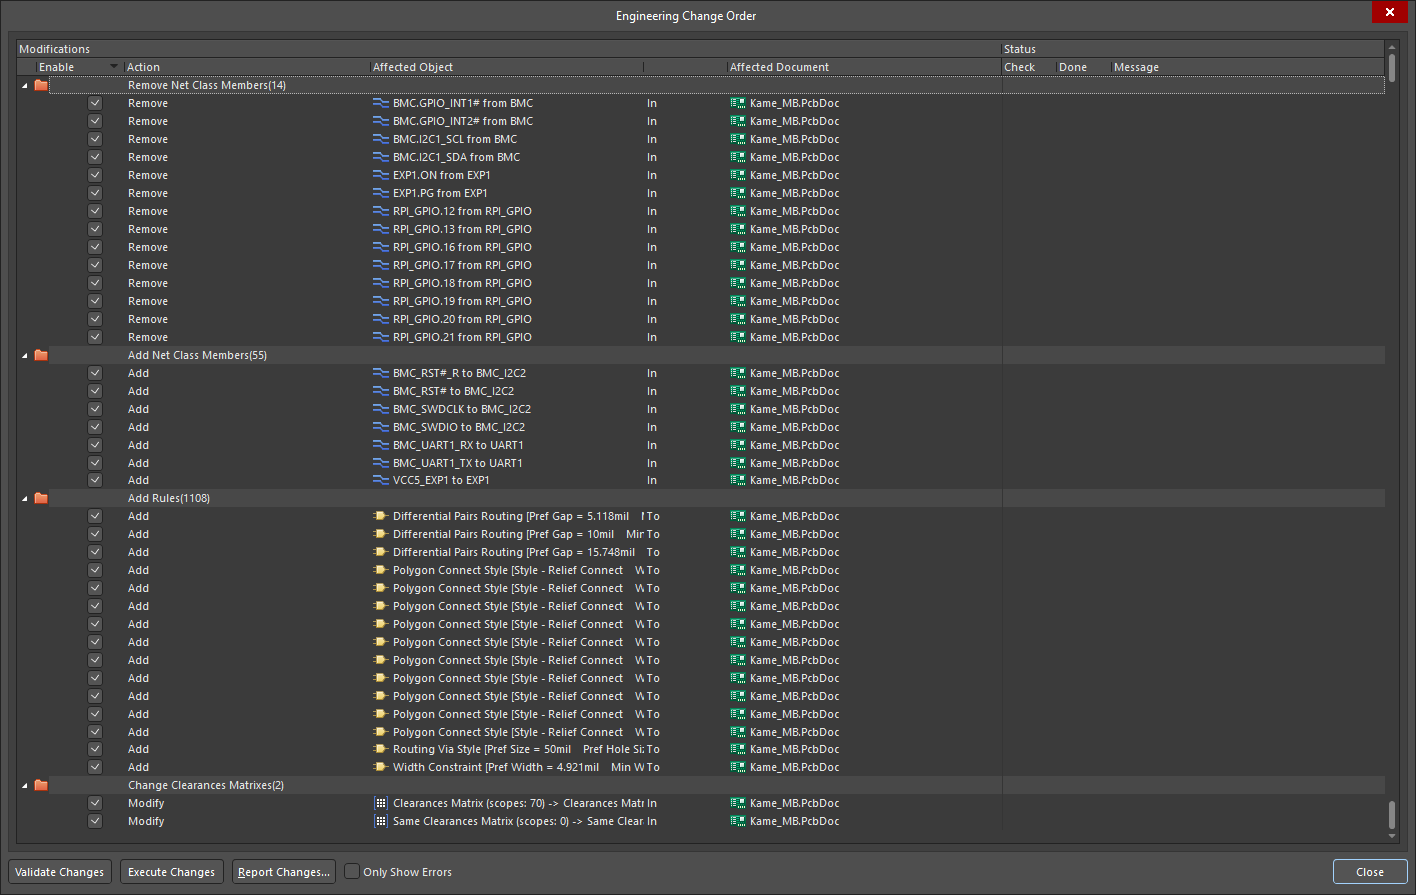
Task: Click net icon beside BMC.GPIO_INT1# from BMC
Action: pos(380,103)
